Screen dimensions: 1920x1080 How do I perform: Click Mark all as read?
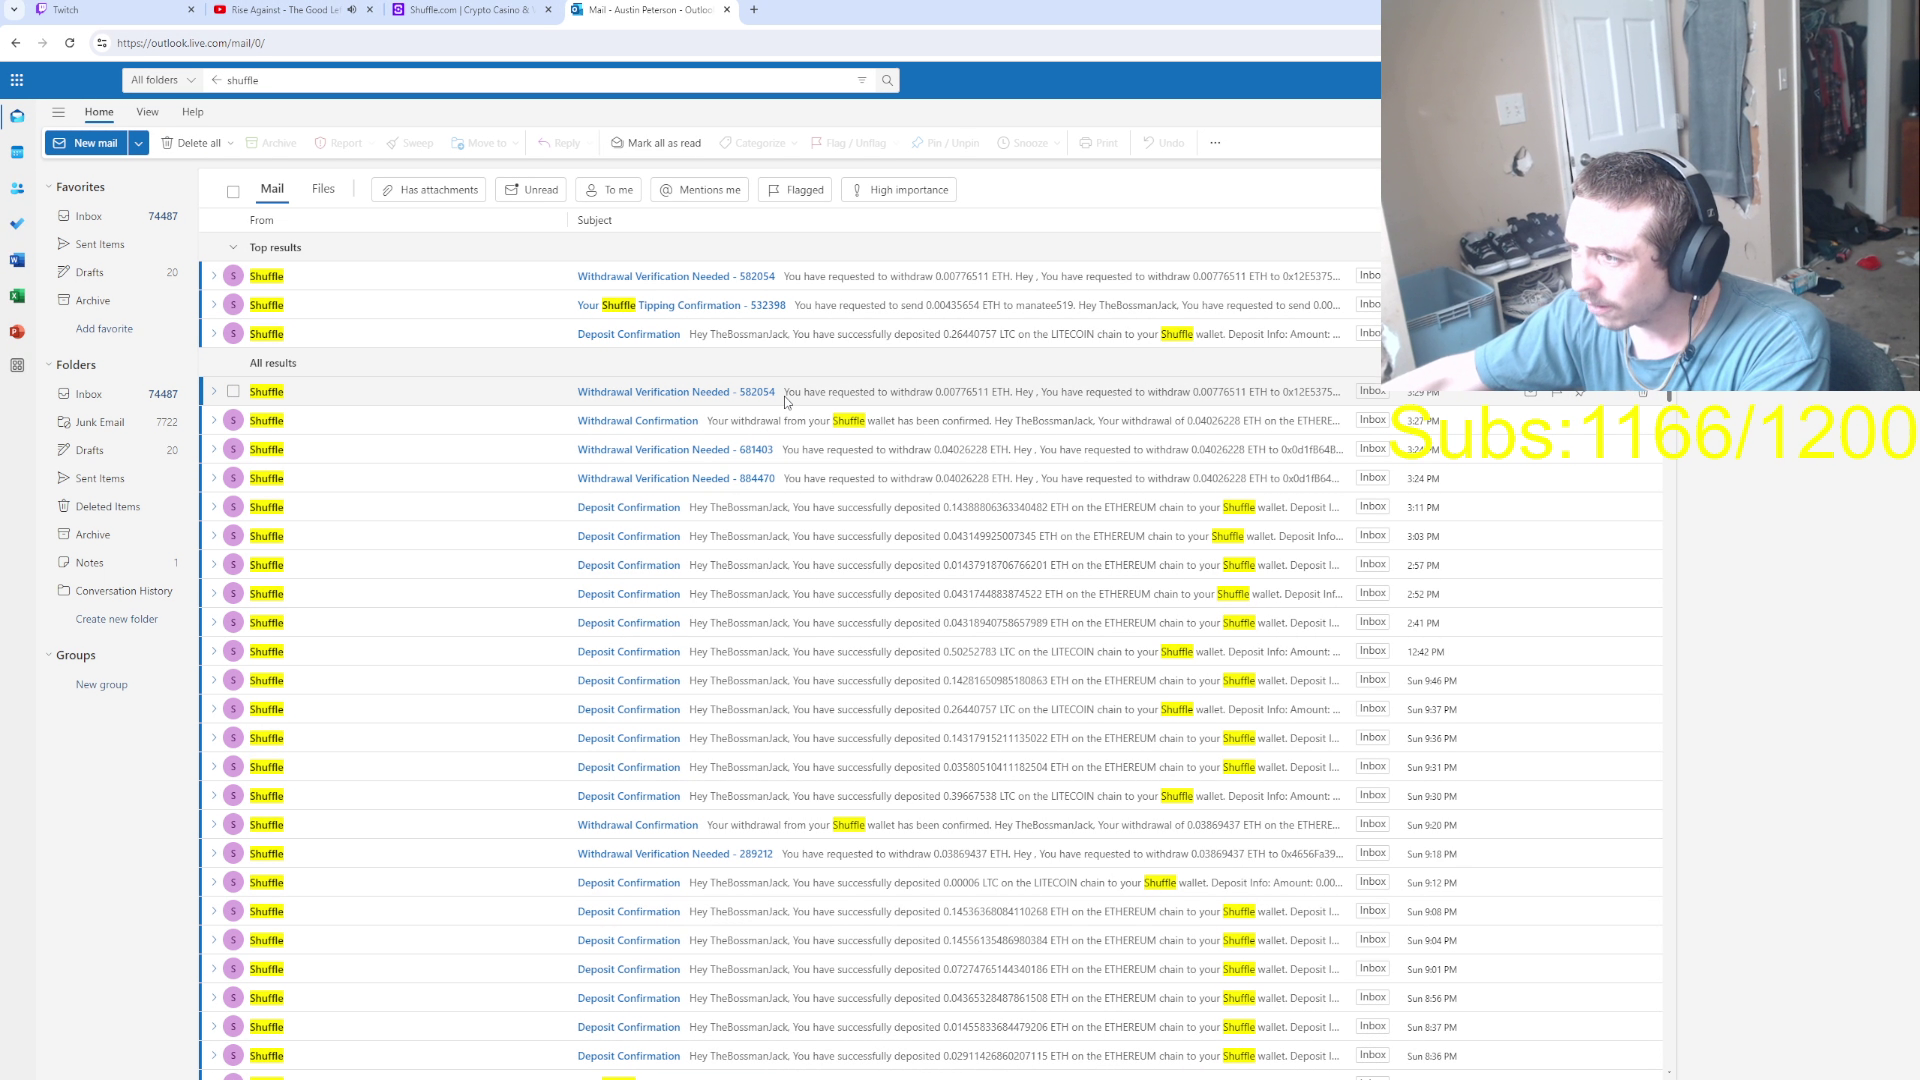coord(656,143)
